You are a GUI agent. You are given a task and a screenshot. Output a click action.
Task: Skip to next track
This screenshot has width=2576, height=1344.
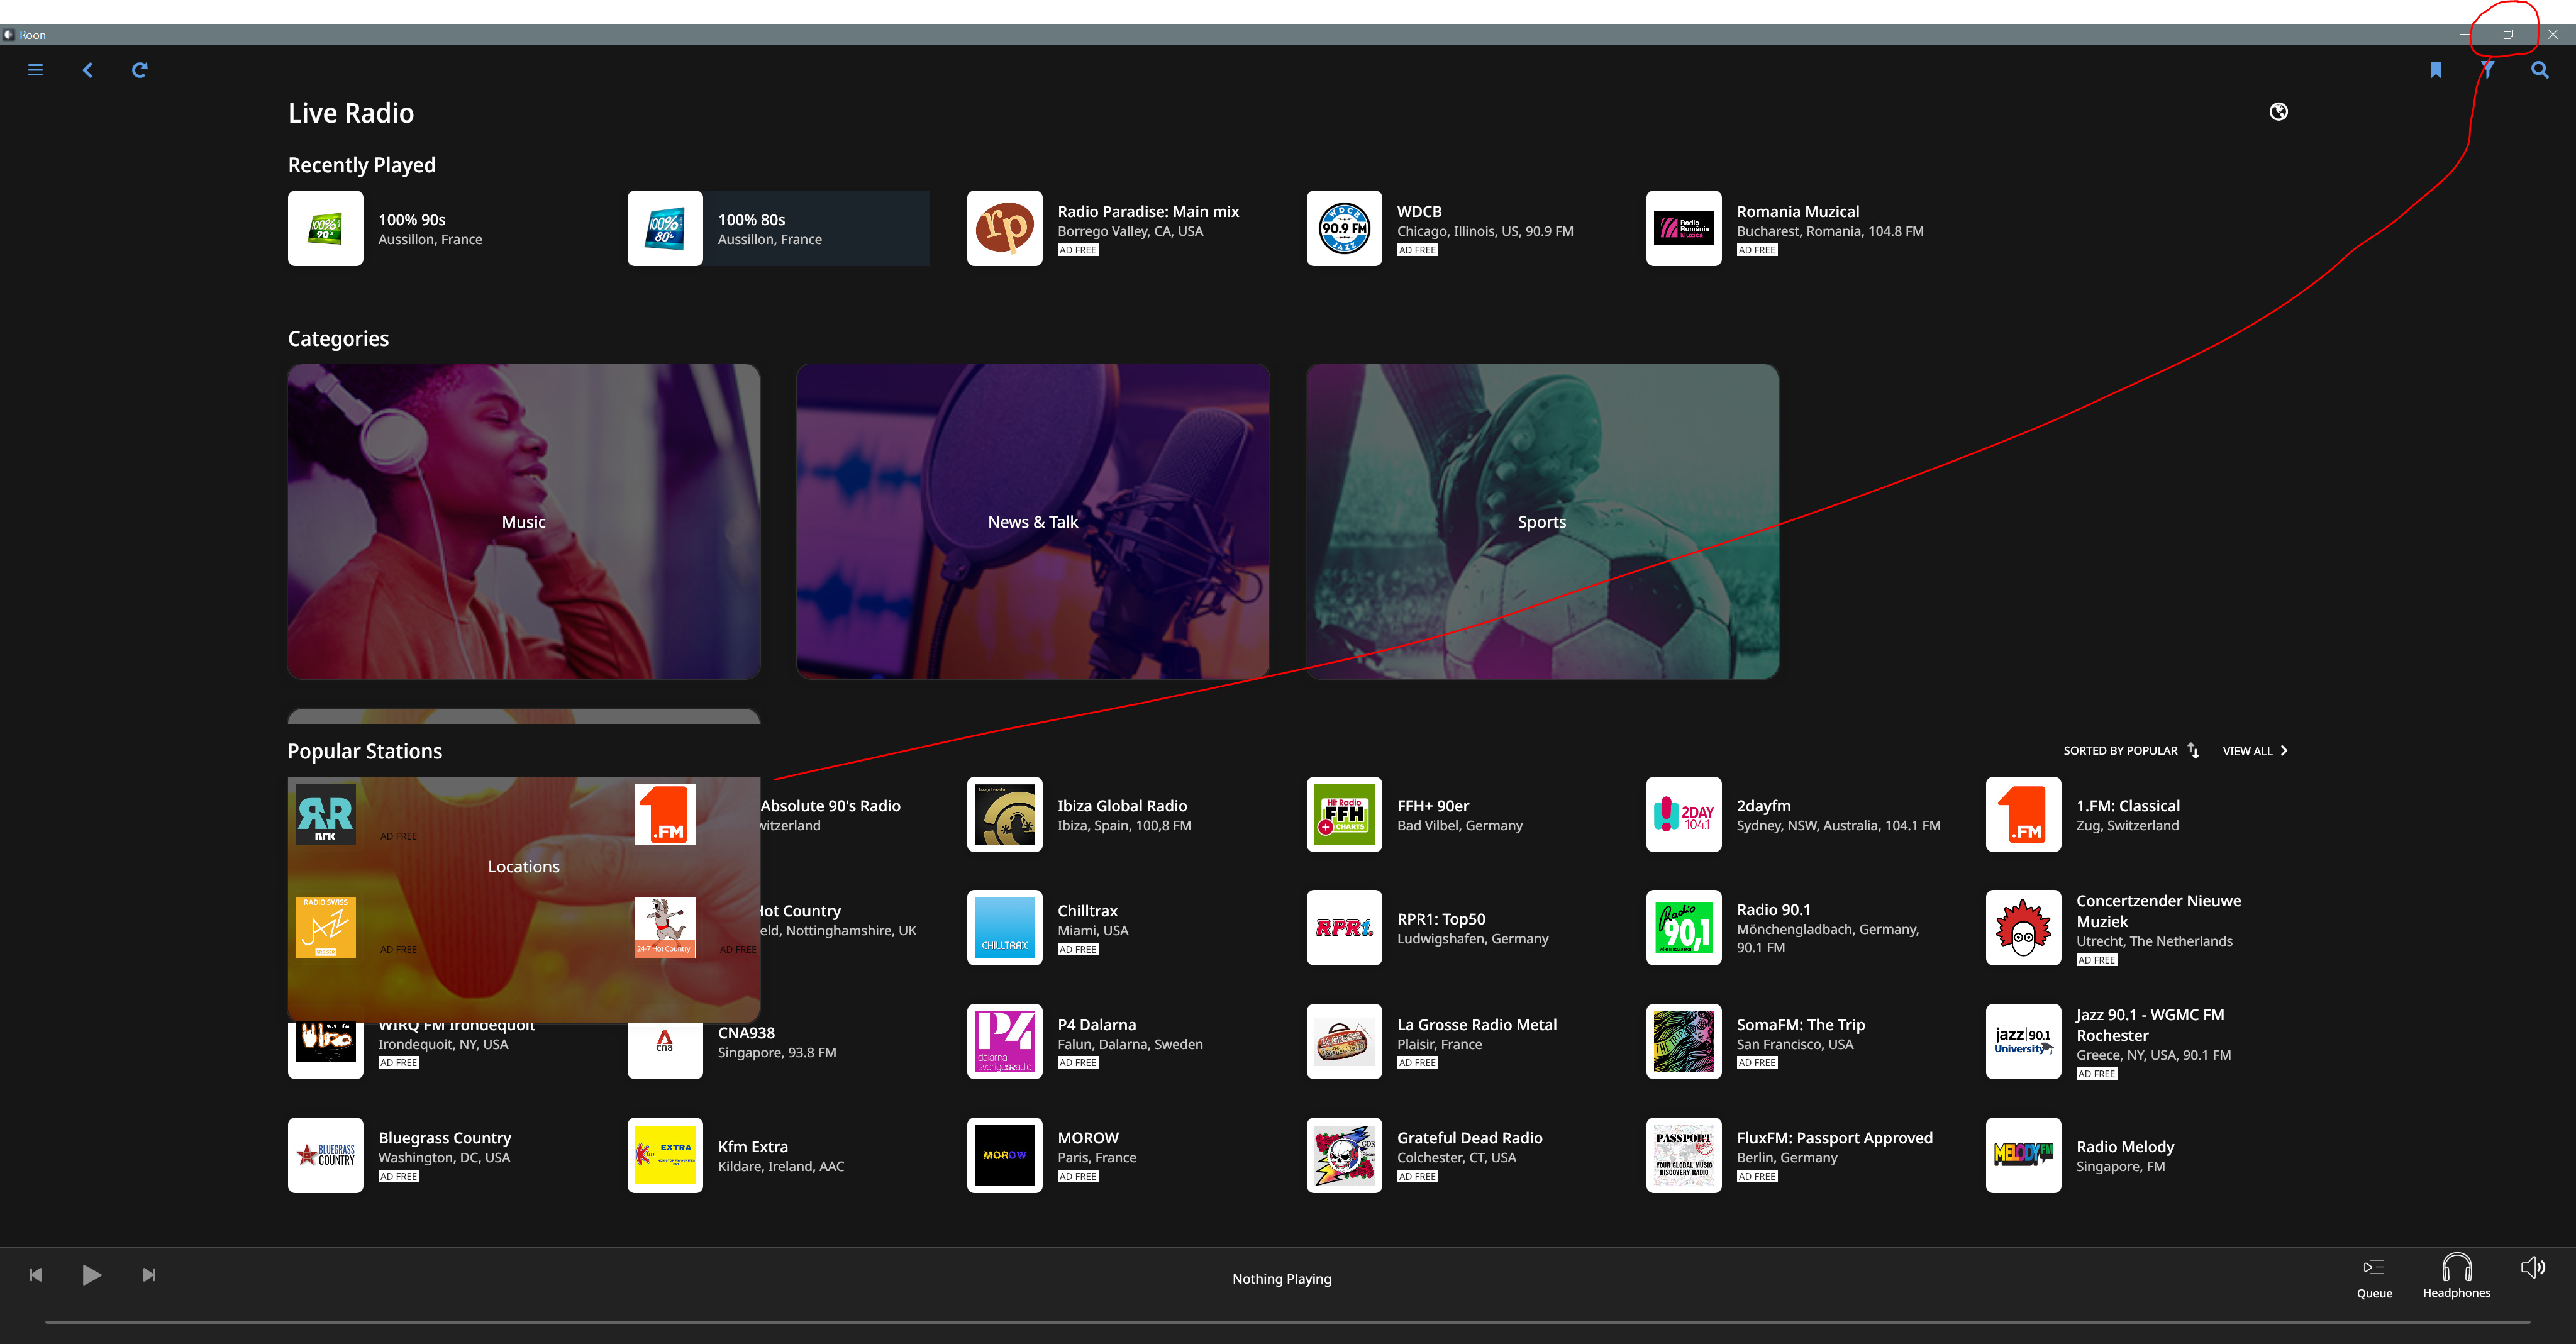149,1274
